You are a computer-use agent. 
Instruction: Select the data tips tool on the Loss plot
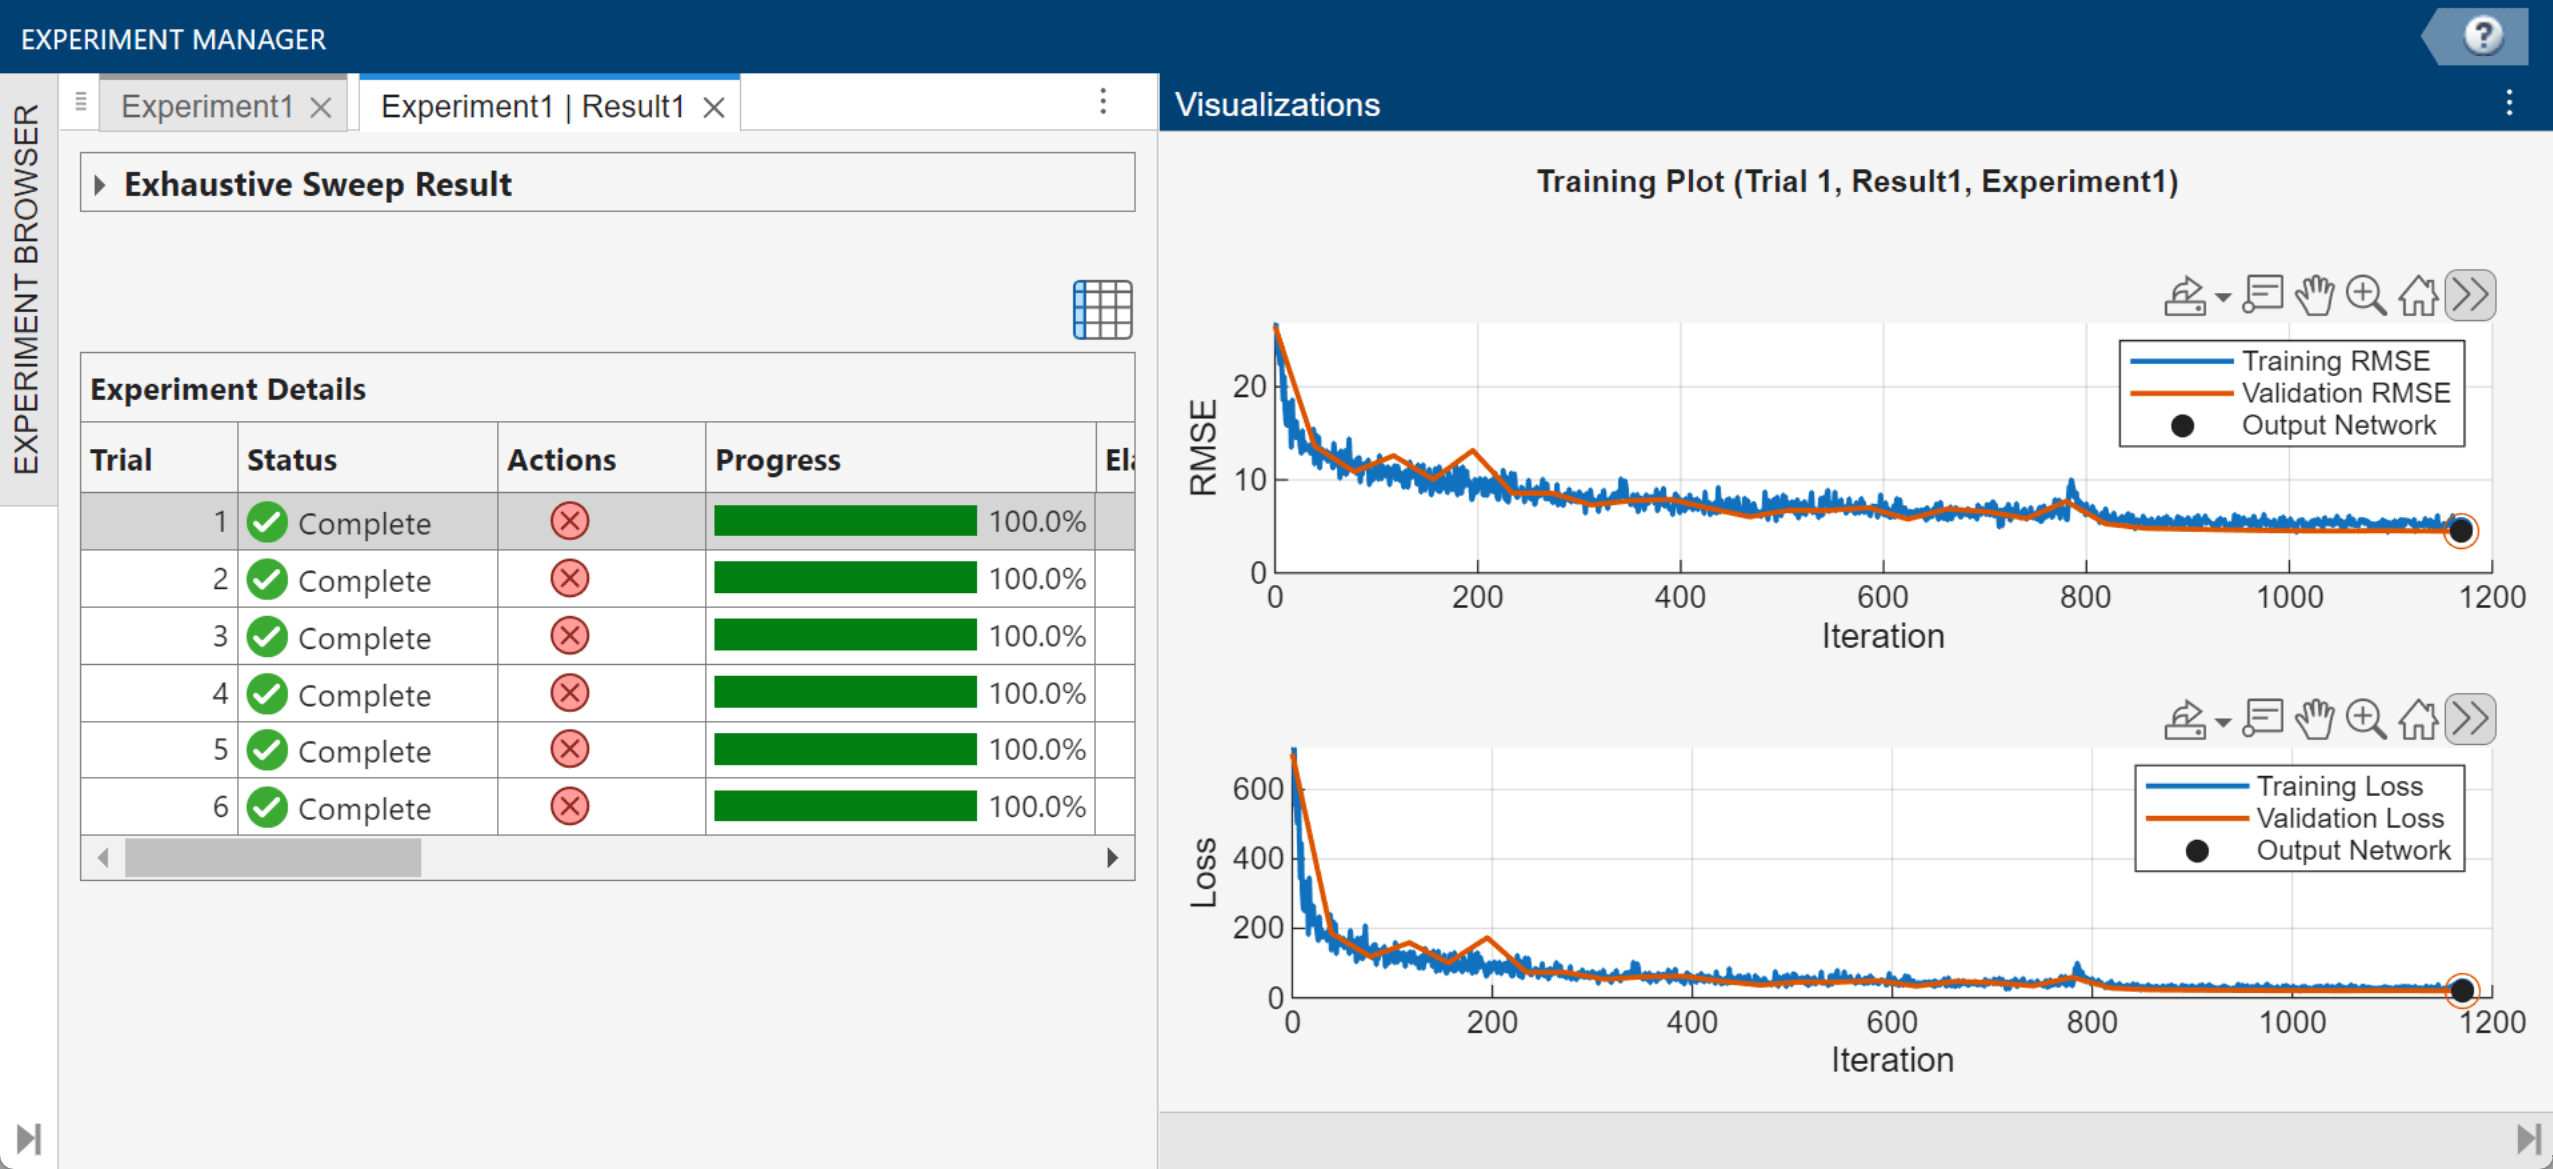pyautogui.click(x=2263, y=718)
